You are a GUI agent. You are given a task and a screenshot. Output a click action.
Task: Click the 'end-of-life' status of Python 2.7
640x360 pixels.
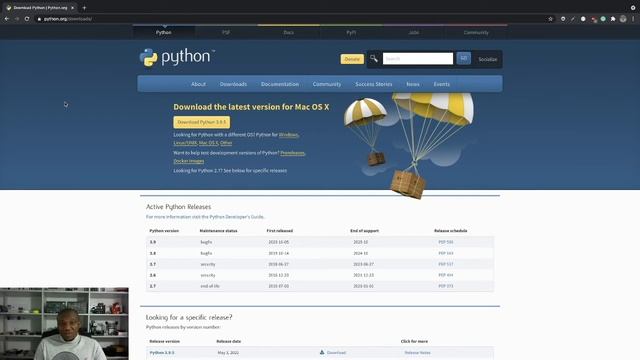point(210,286)
